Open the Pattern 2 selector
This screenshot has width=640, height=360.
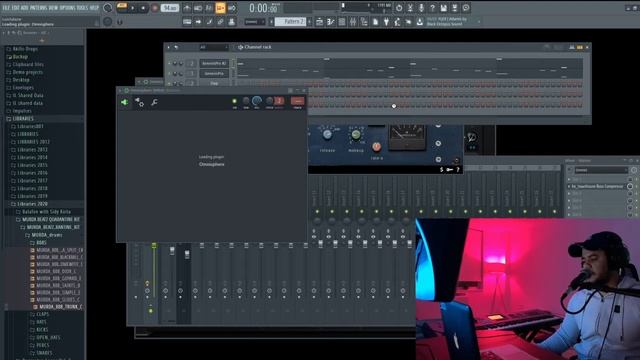tap(291, 22)
